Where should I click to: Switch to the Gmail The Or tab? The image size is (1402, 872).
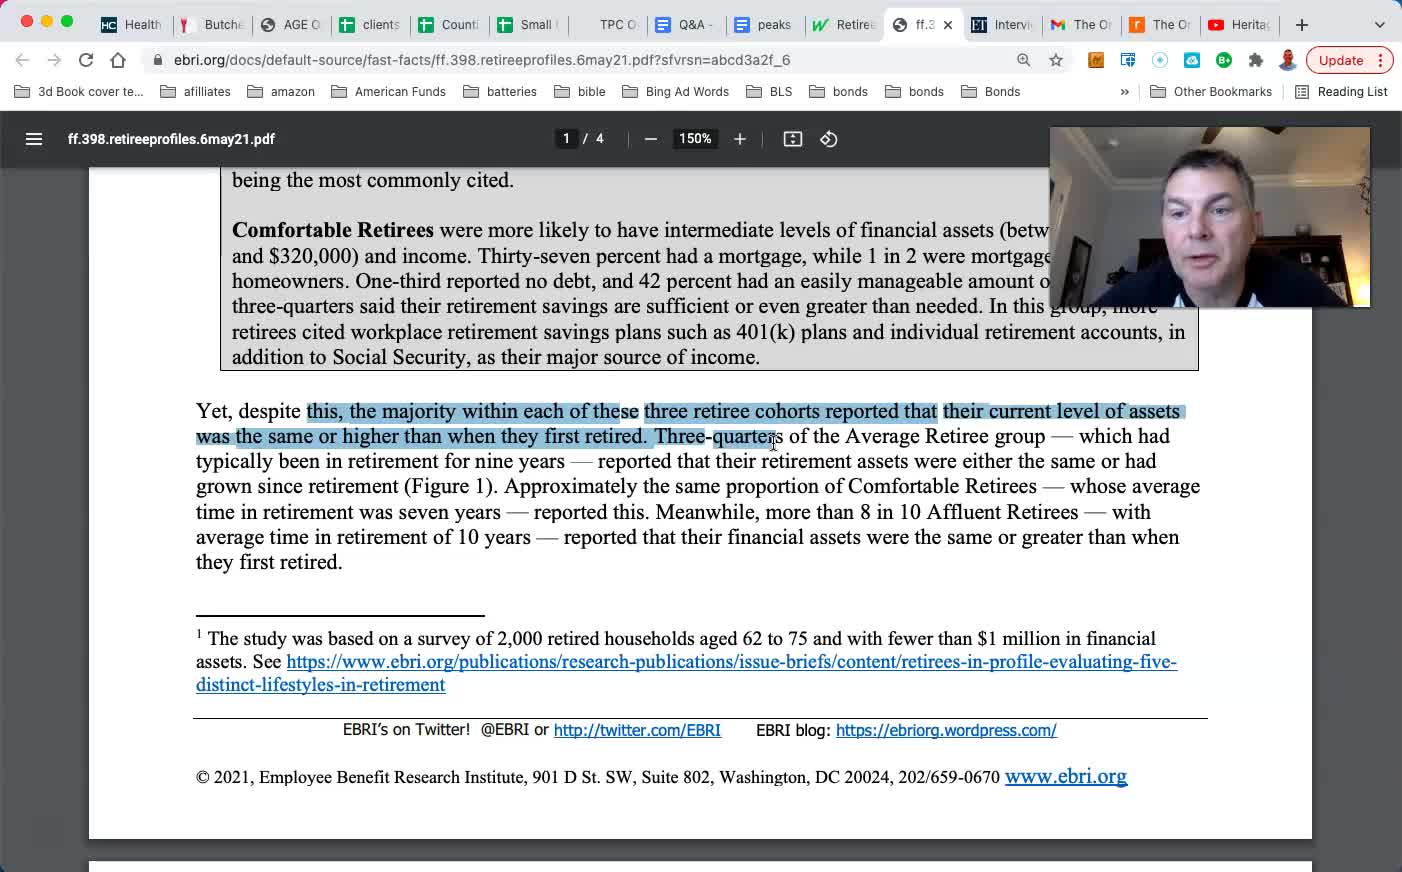(x=1081, y=25)
